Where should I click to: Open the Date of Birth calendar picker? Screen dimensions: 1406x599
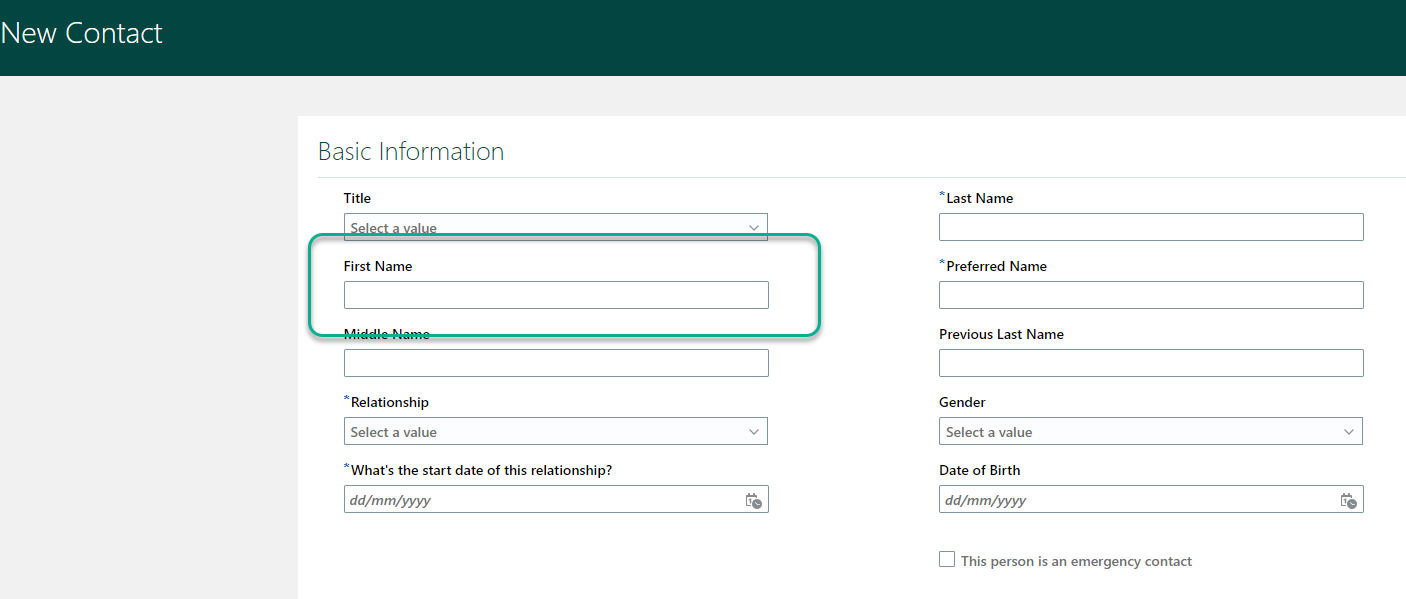point(1347,499)
